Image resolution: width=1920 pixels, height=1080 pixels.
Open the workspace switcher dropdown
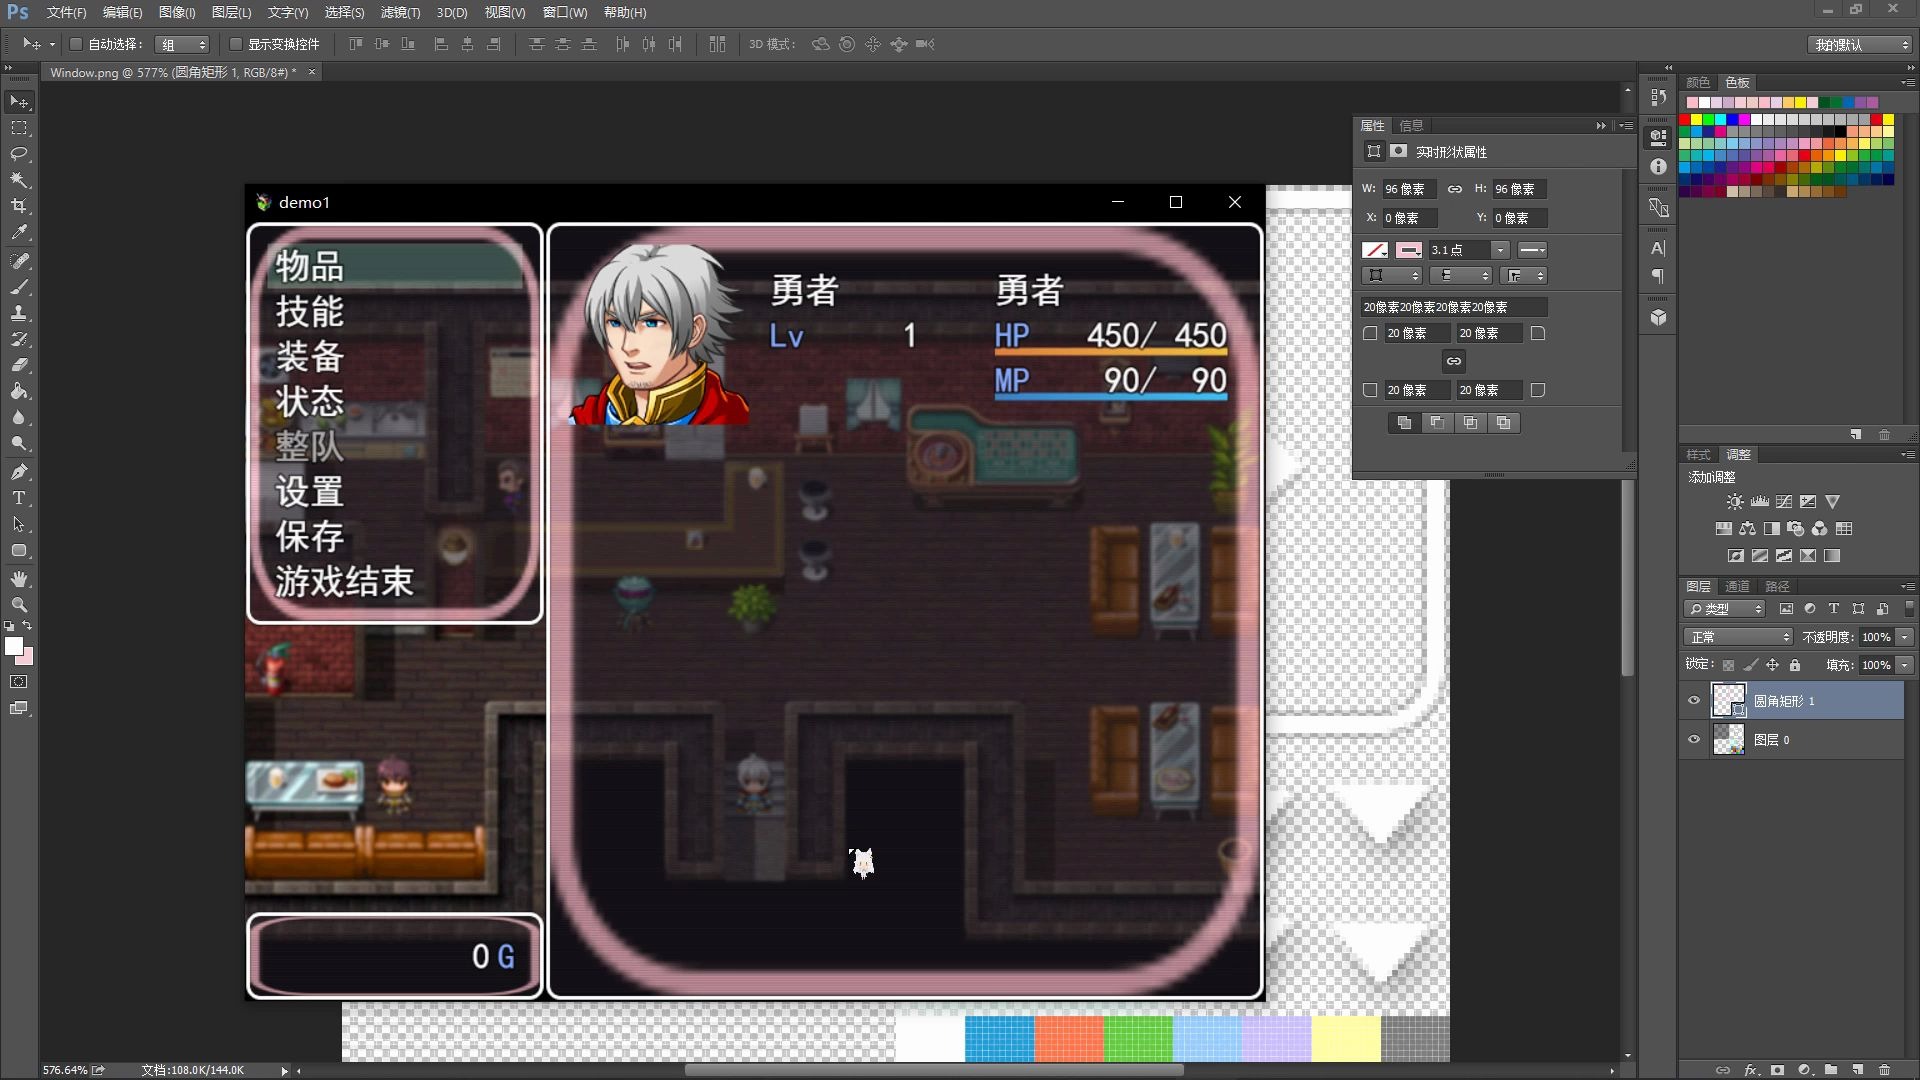pyautogui.click(x=1861, y=44)
